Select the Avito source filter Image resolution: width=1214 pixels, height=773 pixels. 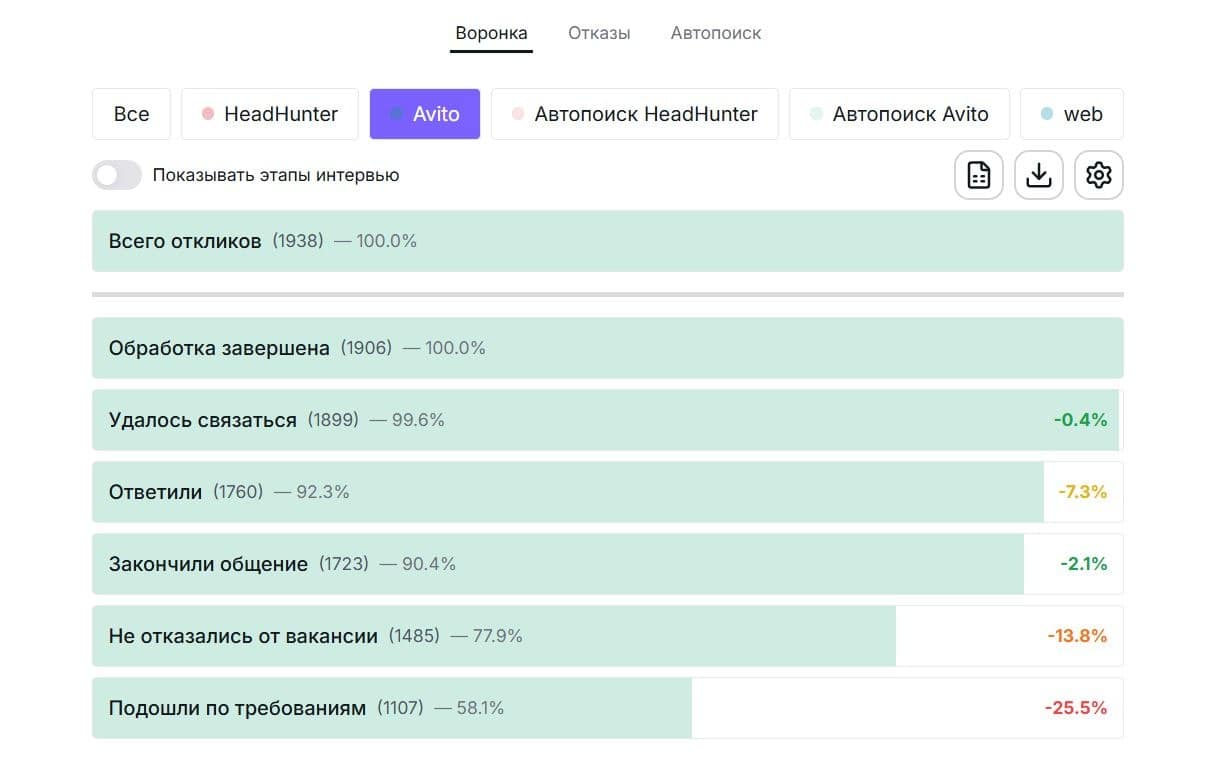click(425, 114)
